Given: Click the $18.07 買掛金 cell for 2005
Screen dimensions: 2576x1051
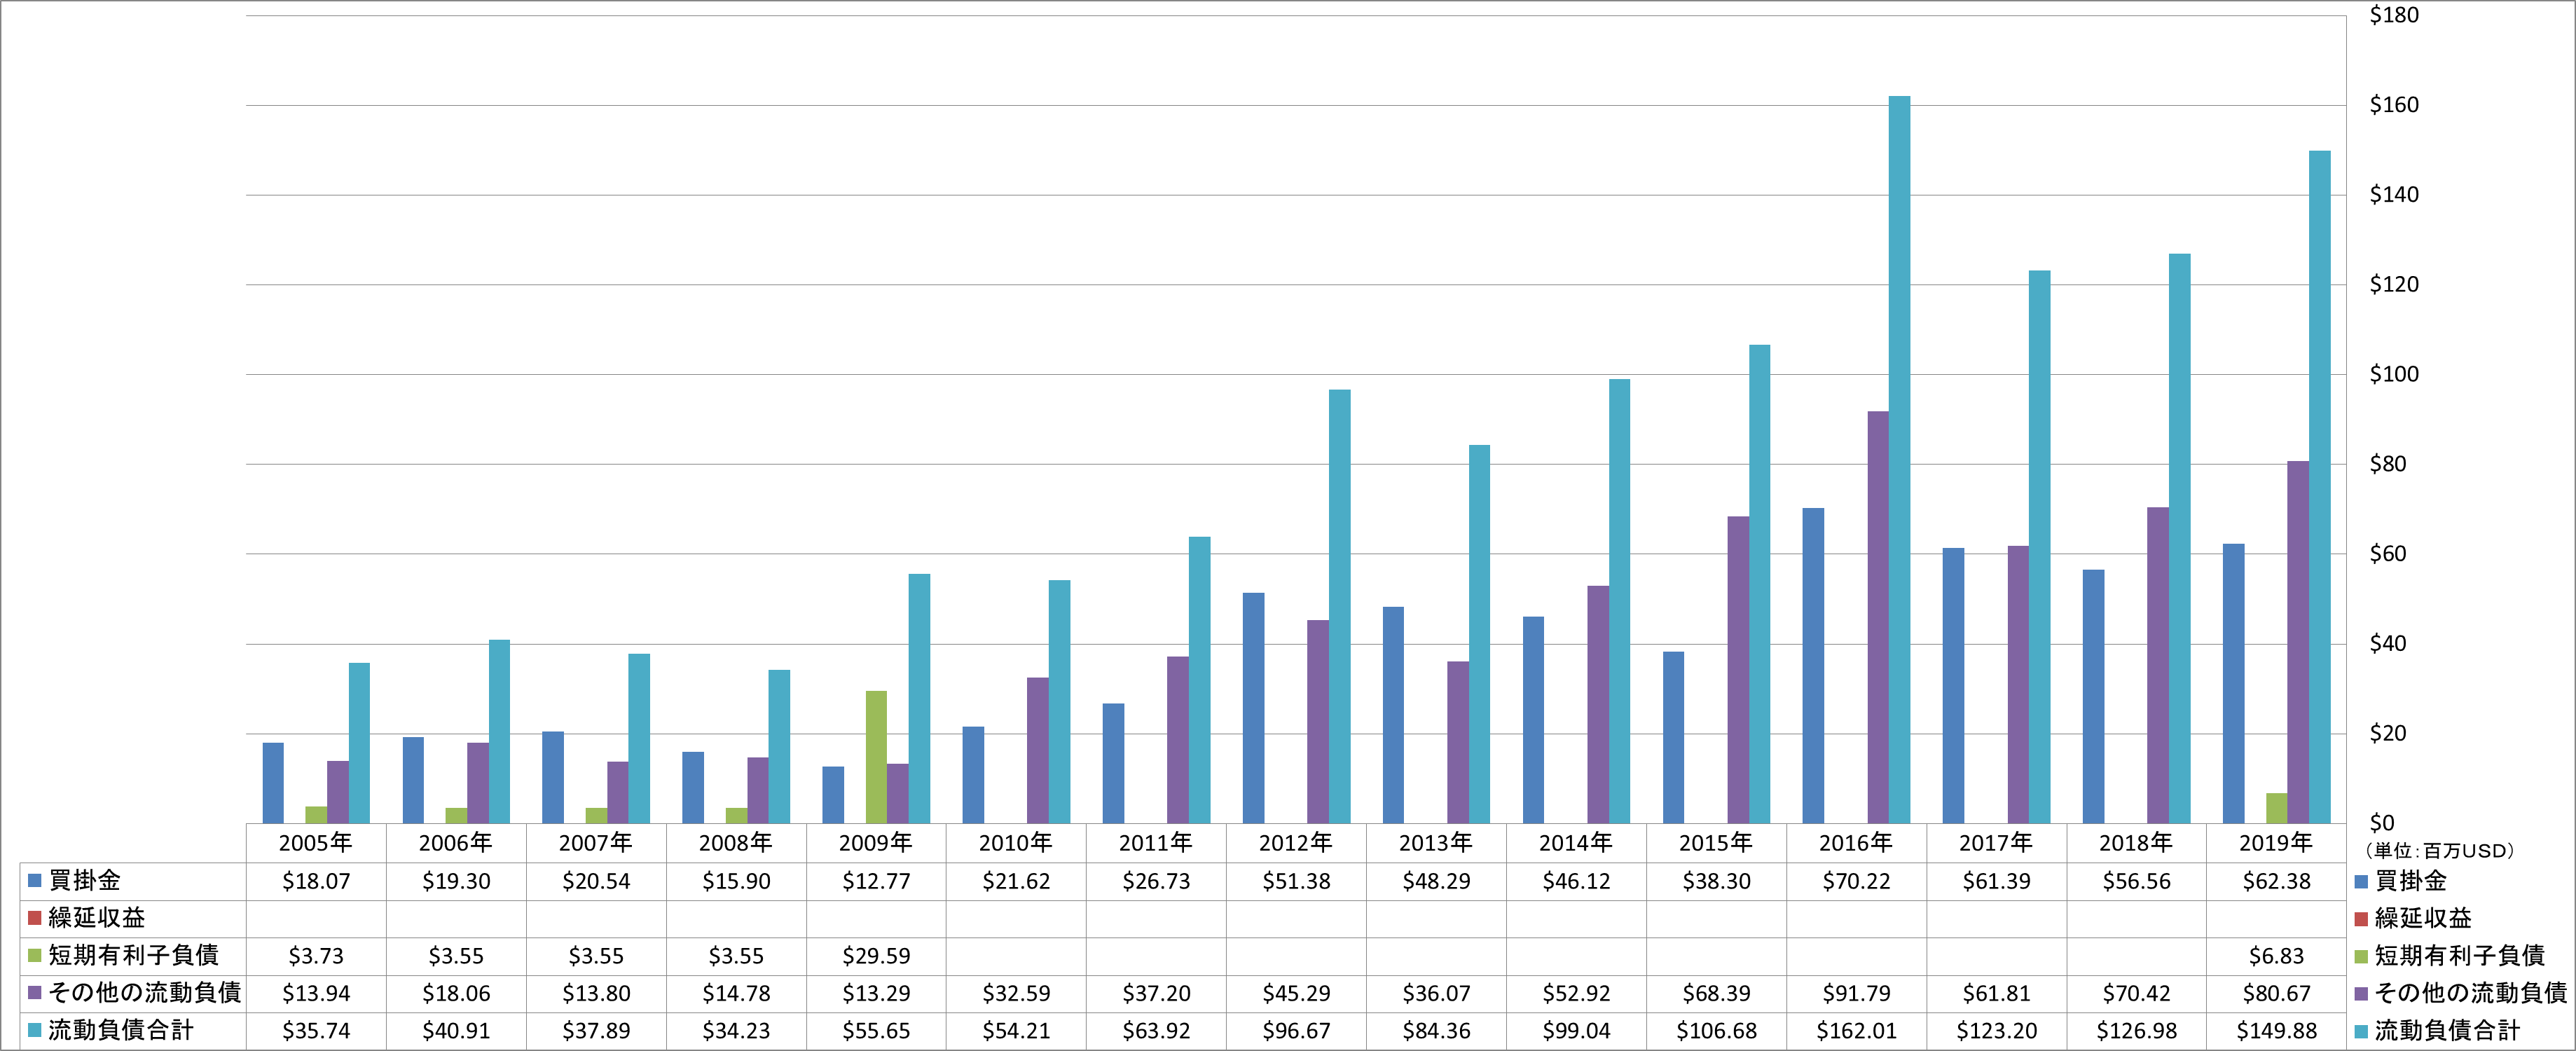Looking at the screenshot, I should pyautogui.click(x=316, y=882).
